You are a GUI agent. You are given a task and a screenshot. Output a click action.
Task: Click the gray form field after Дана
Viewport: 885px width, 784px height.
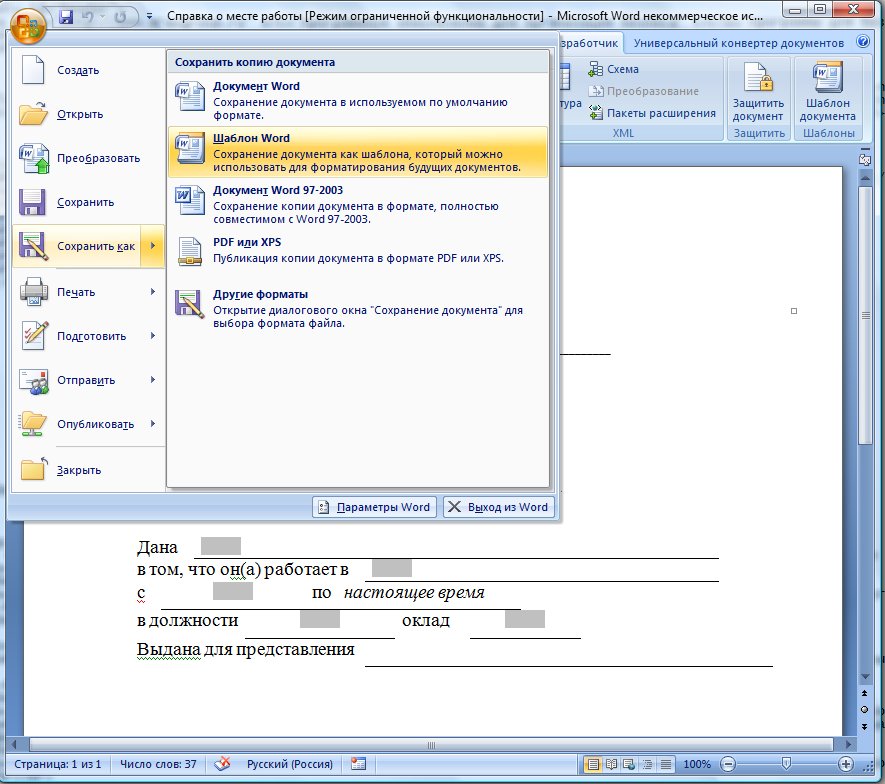pos(221,546)
